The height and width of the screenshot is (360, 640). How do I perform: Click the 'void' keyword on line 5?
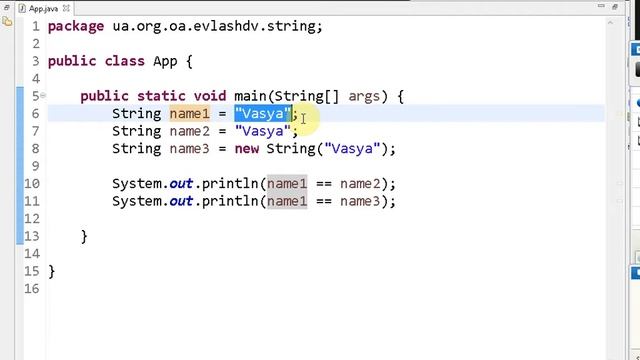210,96
